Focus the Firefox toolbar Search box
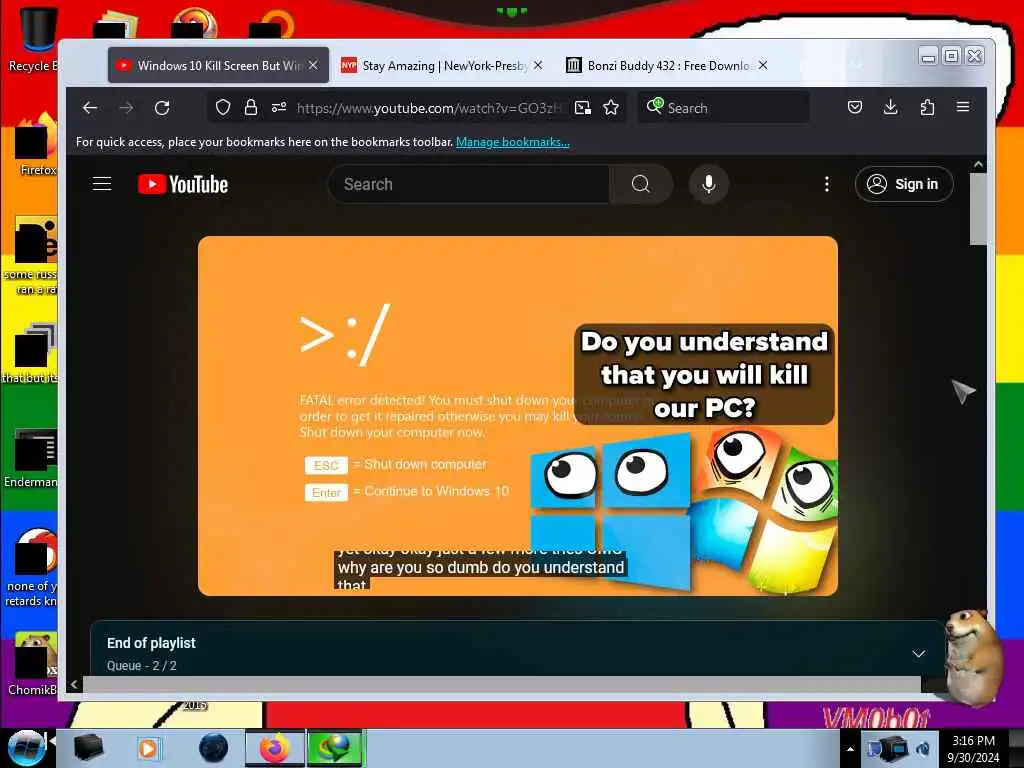1024x768 pixels. (723, 108)
